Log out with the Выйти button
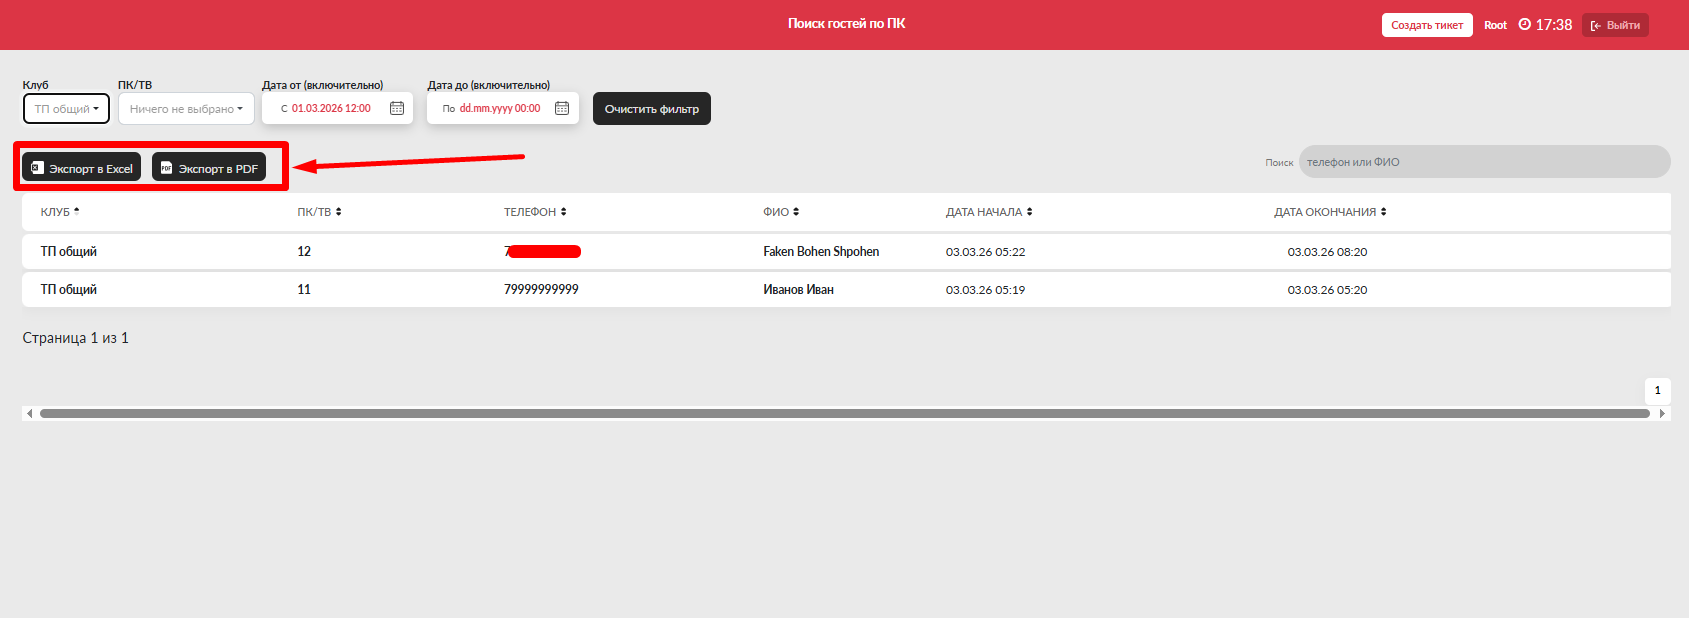The width and height of the screenshot is (1689, 618). (1615, 25)
